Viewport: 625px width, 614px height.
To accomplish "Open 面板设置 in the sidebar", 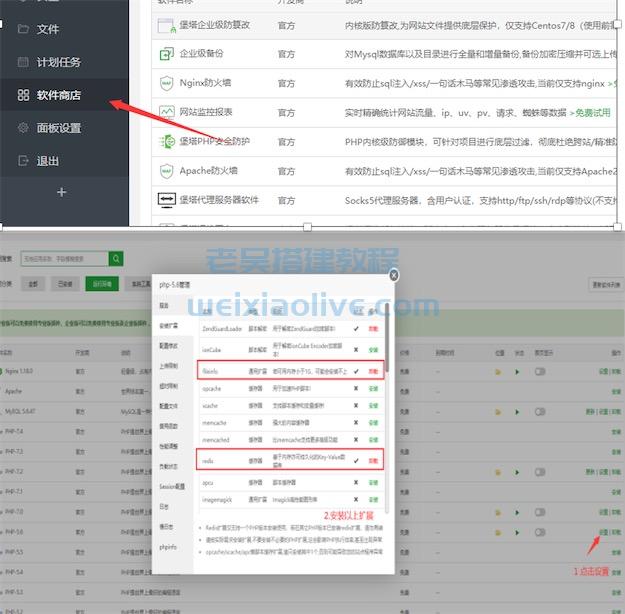I will 49,128.
